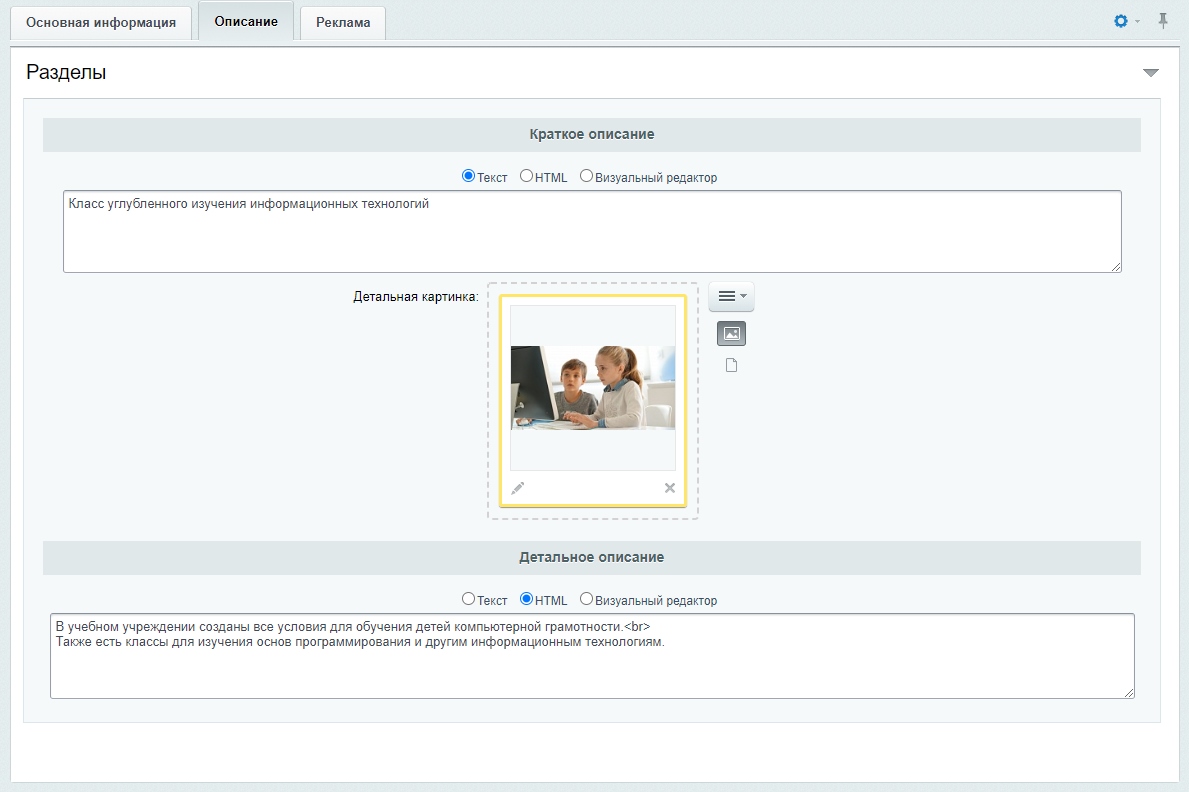The height and width of the screenshot is (792, 1189).
Task: Select Визуальный редактор for Детальное описание
Action: click(586, 599)
